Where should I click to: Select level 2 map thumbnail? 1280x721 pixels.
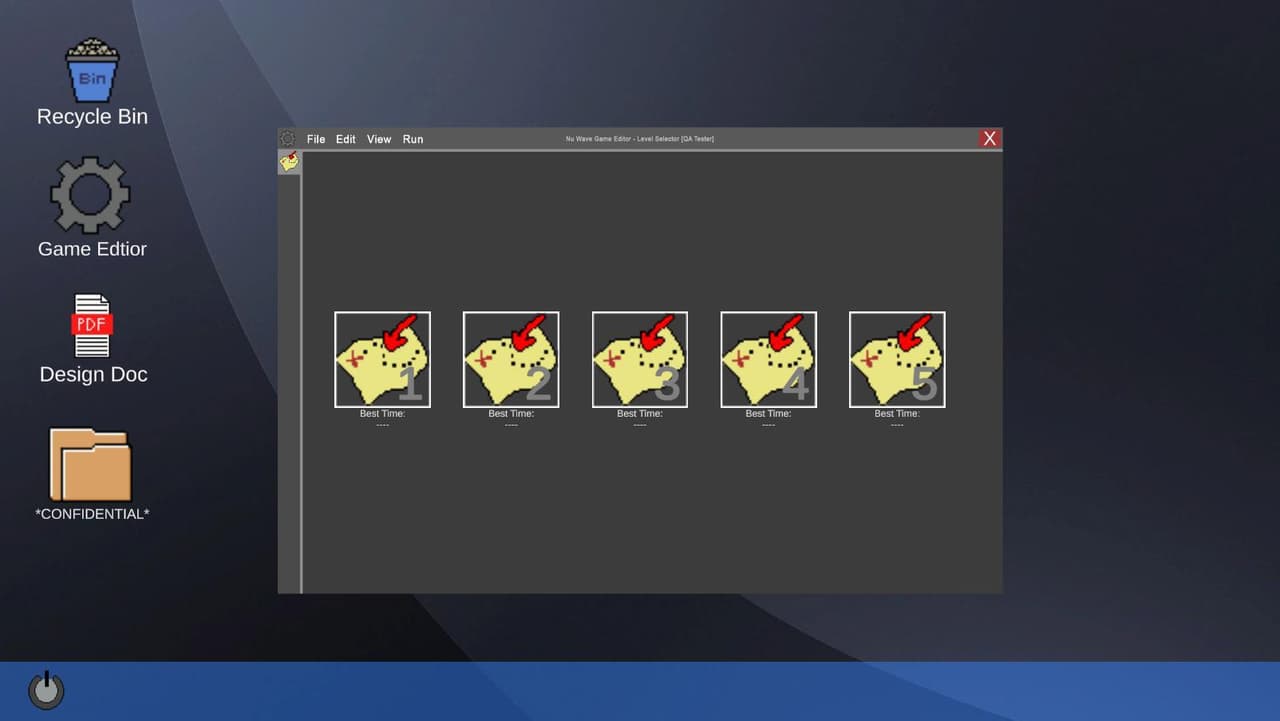[x=511, y=360]
